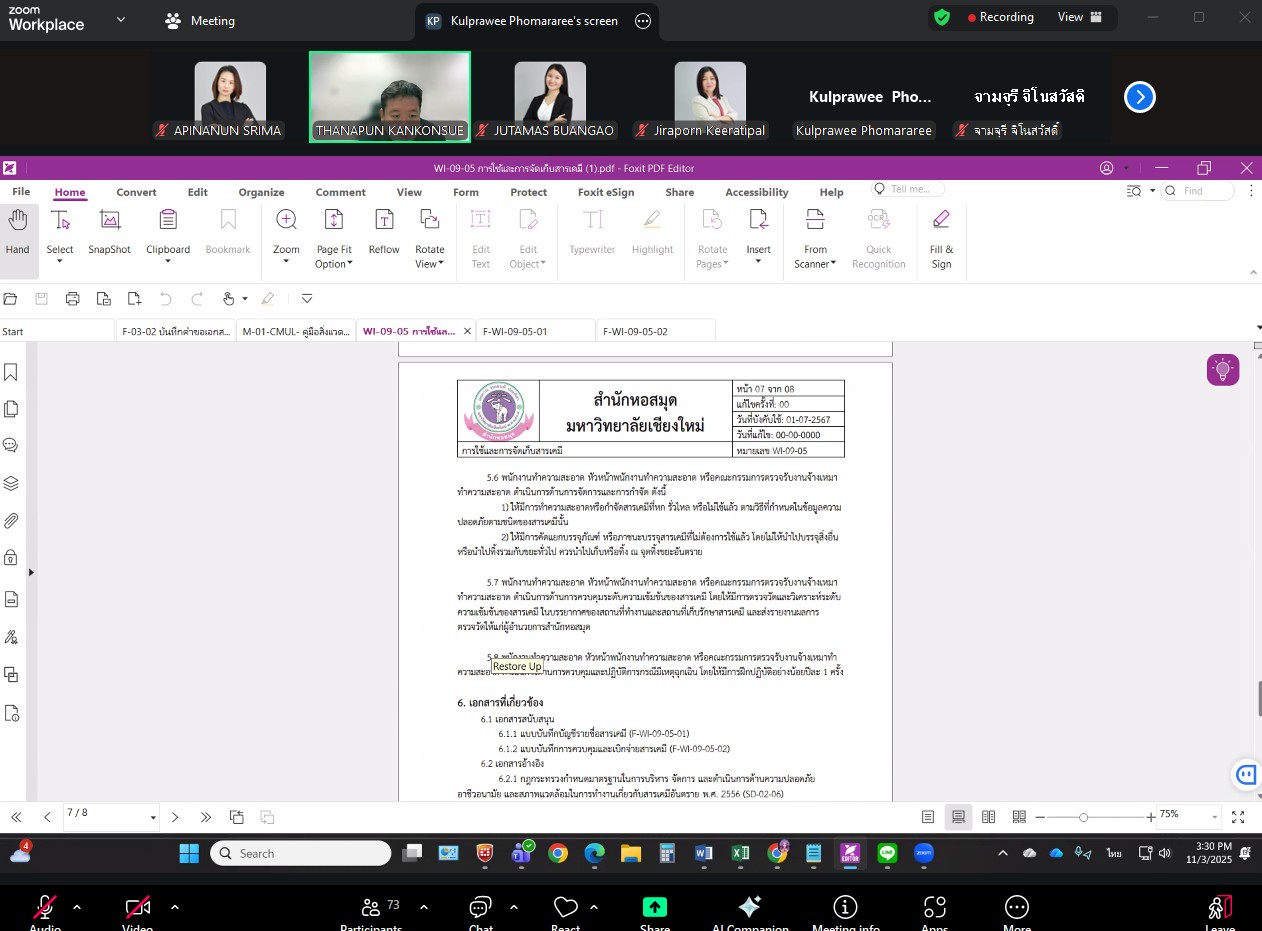This screenshot has height=931, width=1262.
Task: Open the attachments paperclip panel
Action: (11, 521)
